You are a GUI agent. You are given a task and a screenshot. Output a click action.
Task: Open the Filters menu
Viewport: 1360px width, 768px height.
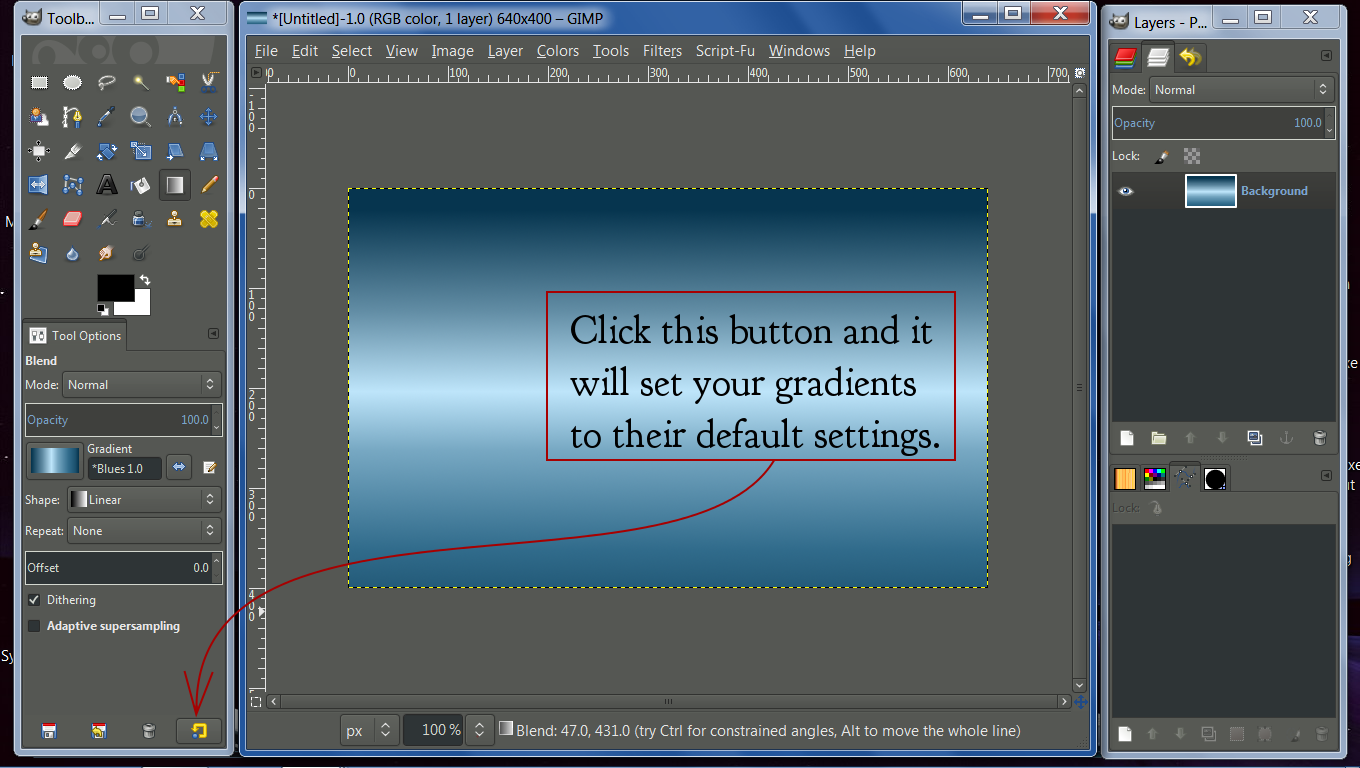[x=662, y=51]
